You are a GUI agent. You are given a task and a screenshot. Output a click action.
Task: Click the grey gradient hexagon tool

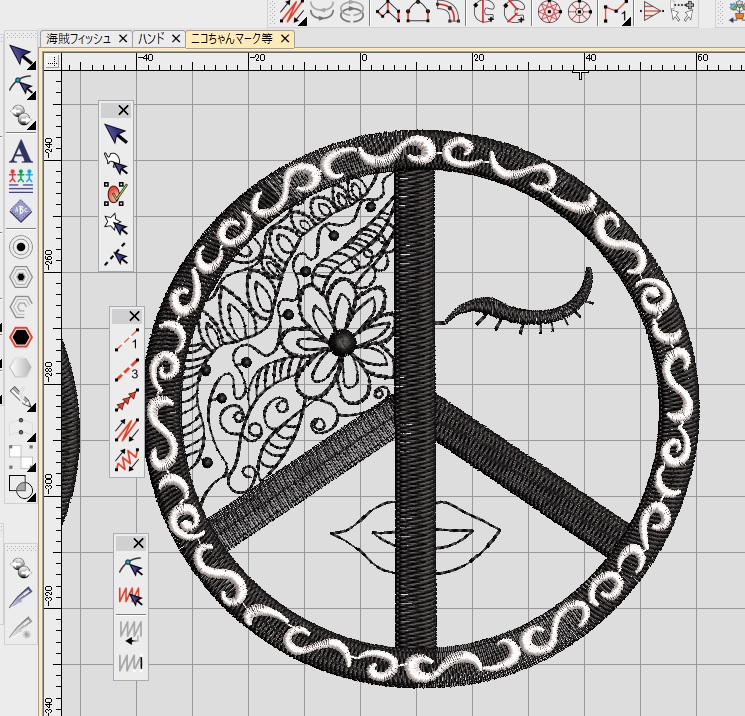tap(20, 367)
